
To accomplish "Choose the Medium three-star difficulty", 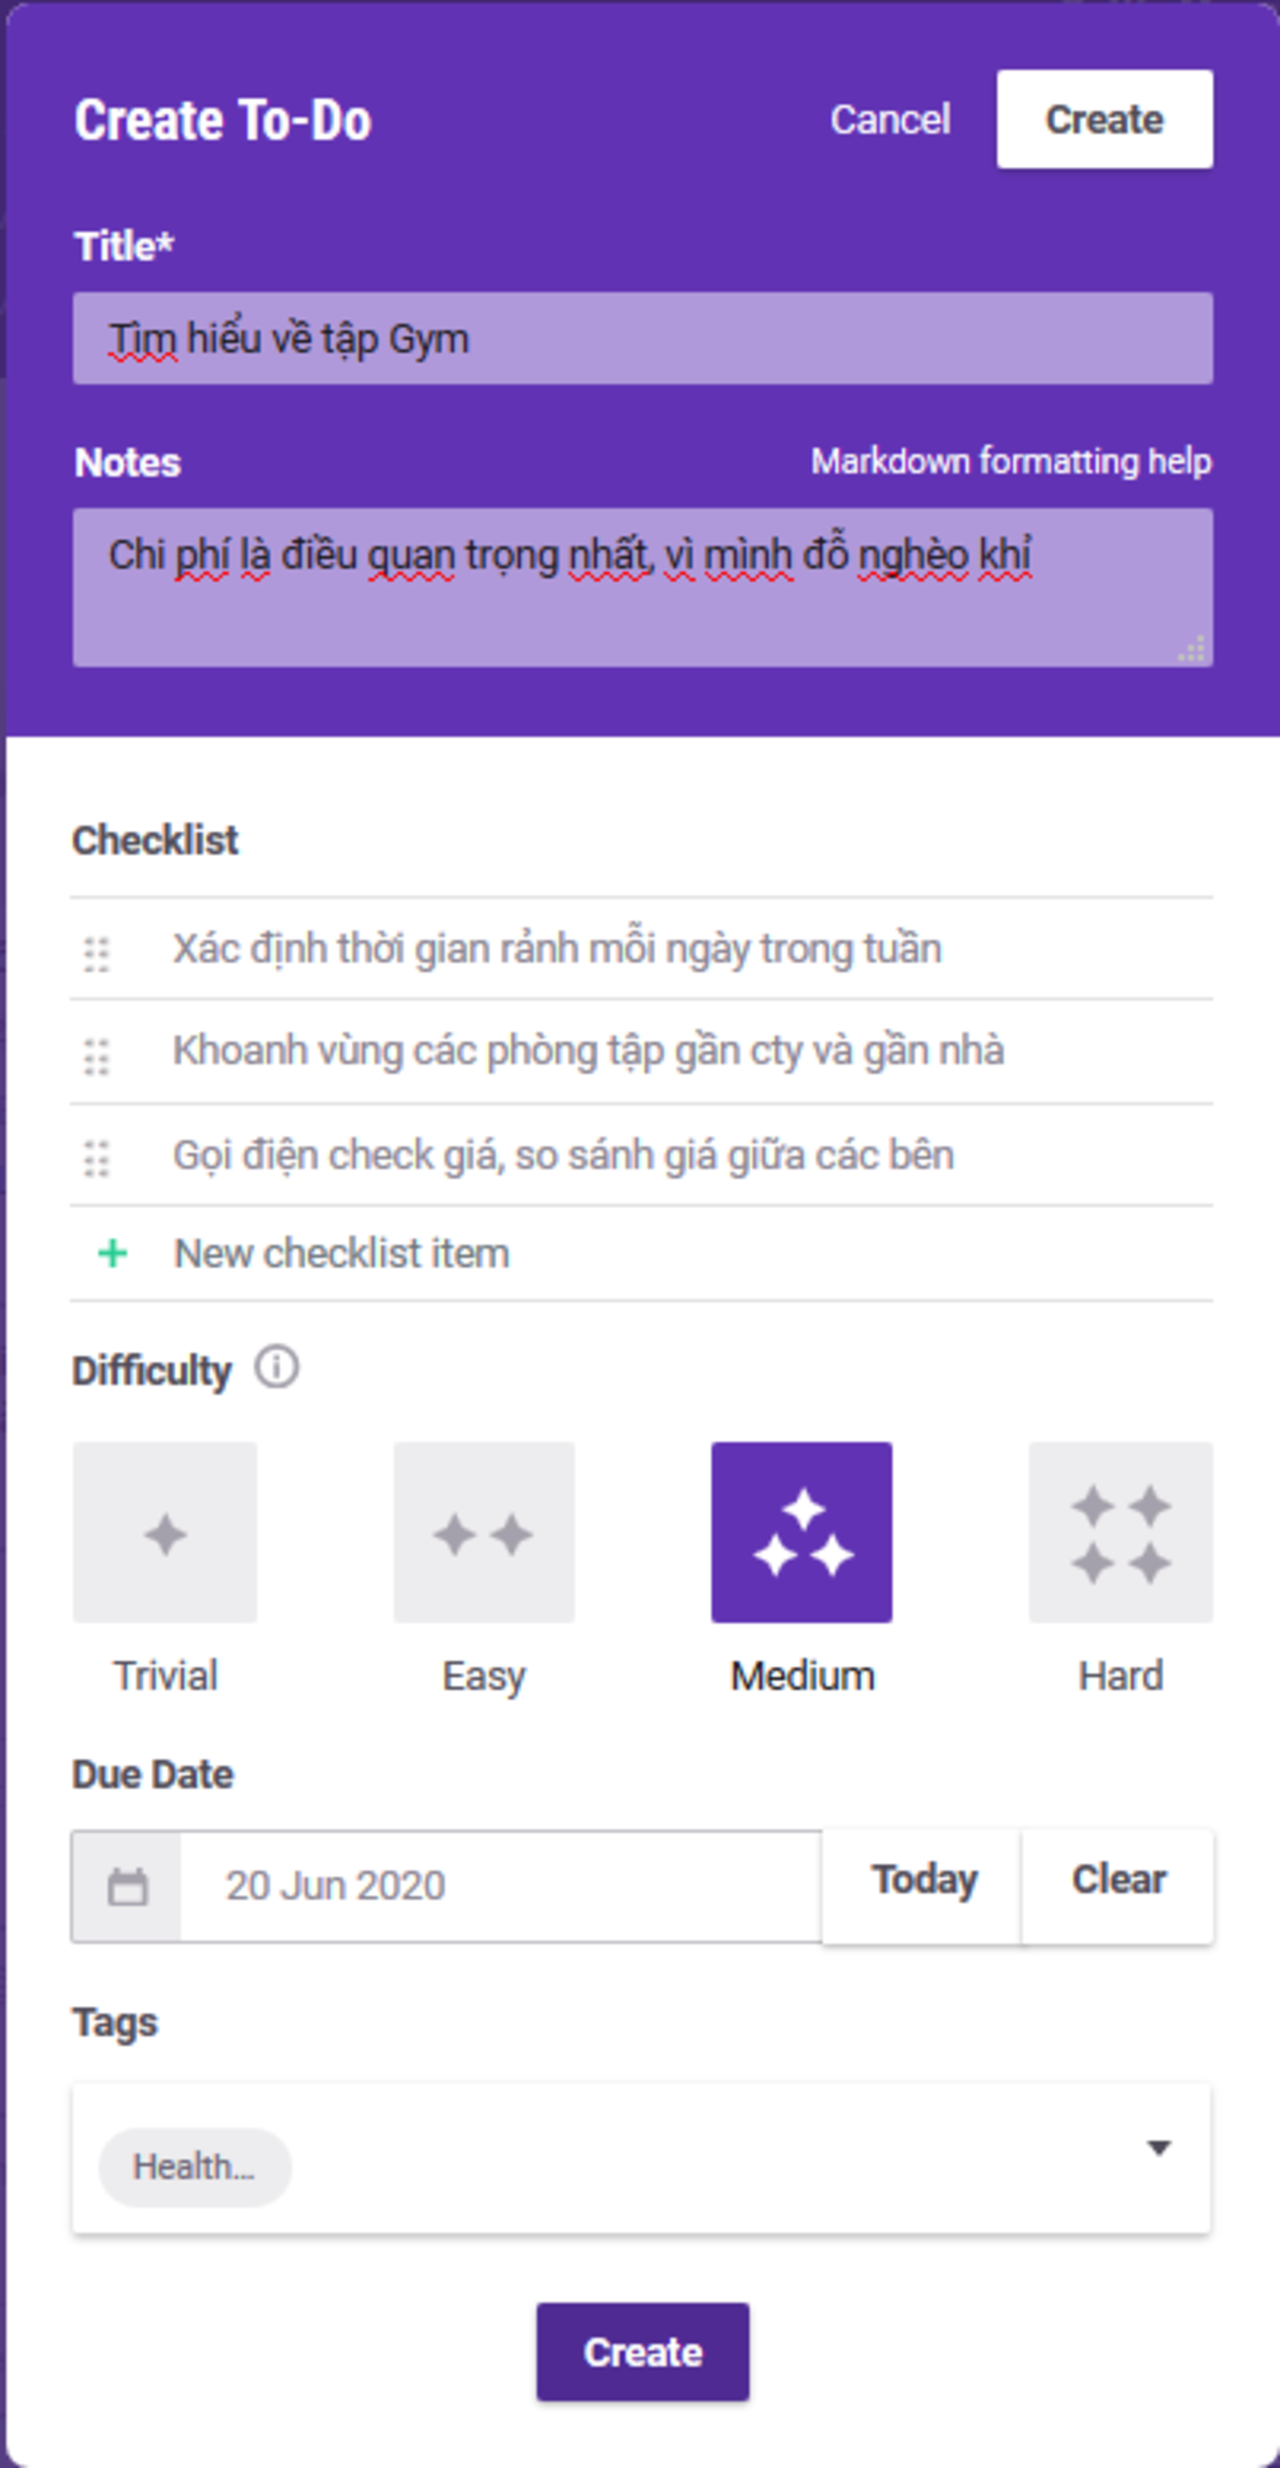I will 802,1532.
